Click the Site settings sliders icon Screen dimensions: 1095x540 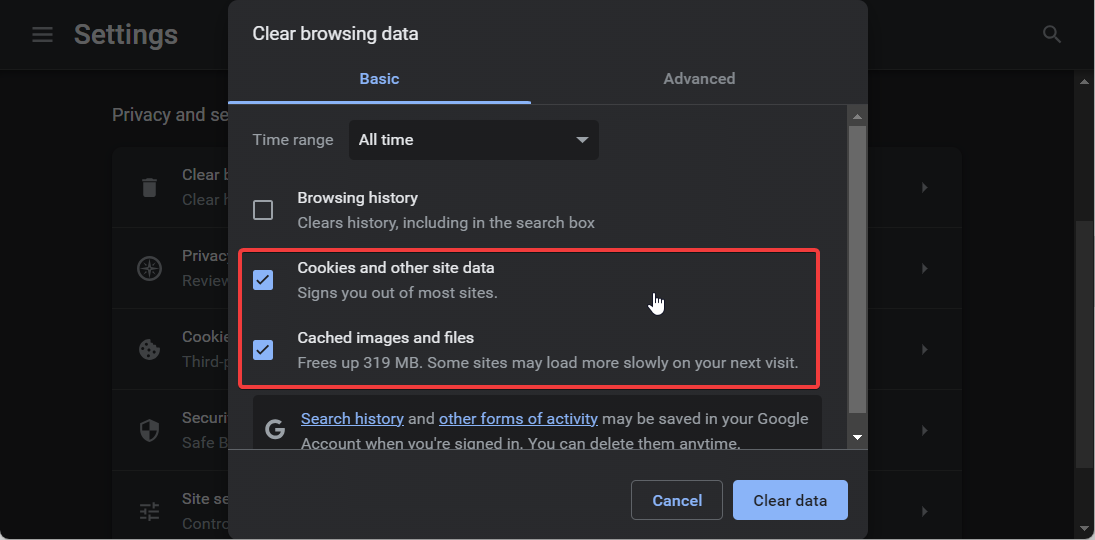(149, 511)
